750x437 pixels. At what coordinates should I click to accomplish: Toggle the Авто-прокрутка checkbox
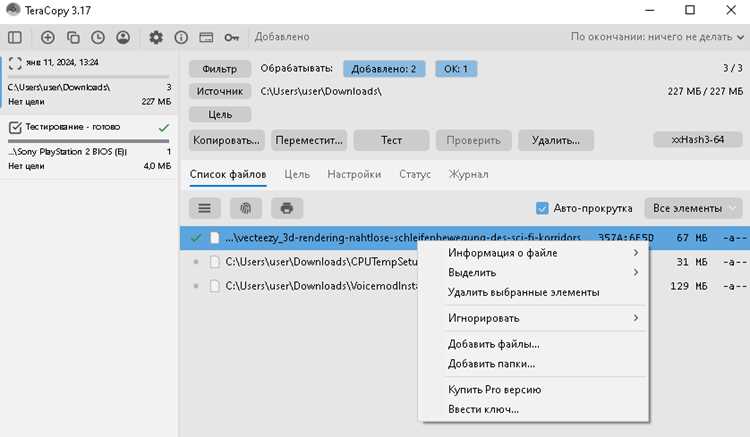542,208
